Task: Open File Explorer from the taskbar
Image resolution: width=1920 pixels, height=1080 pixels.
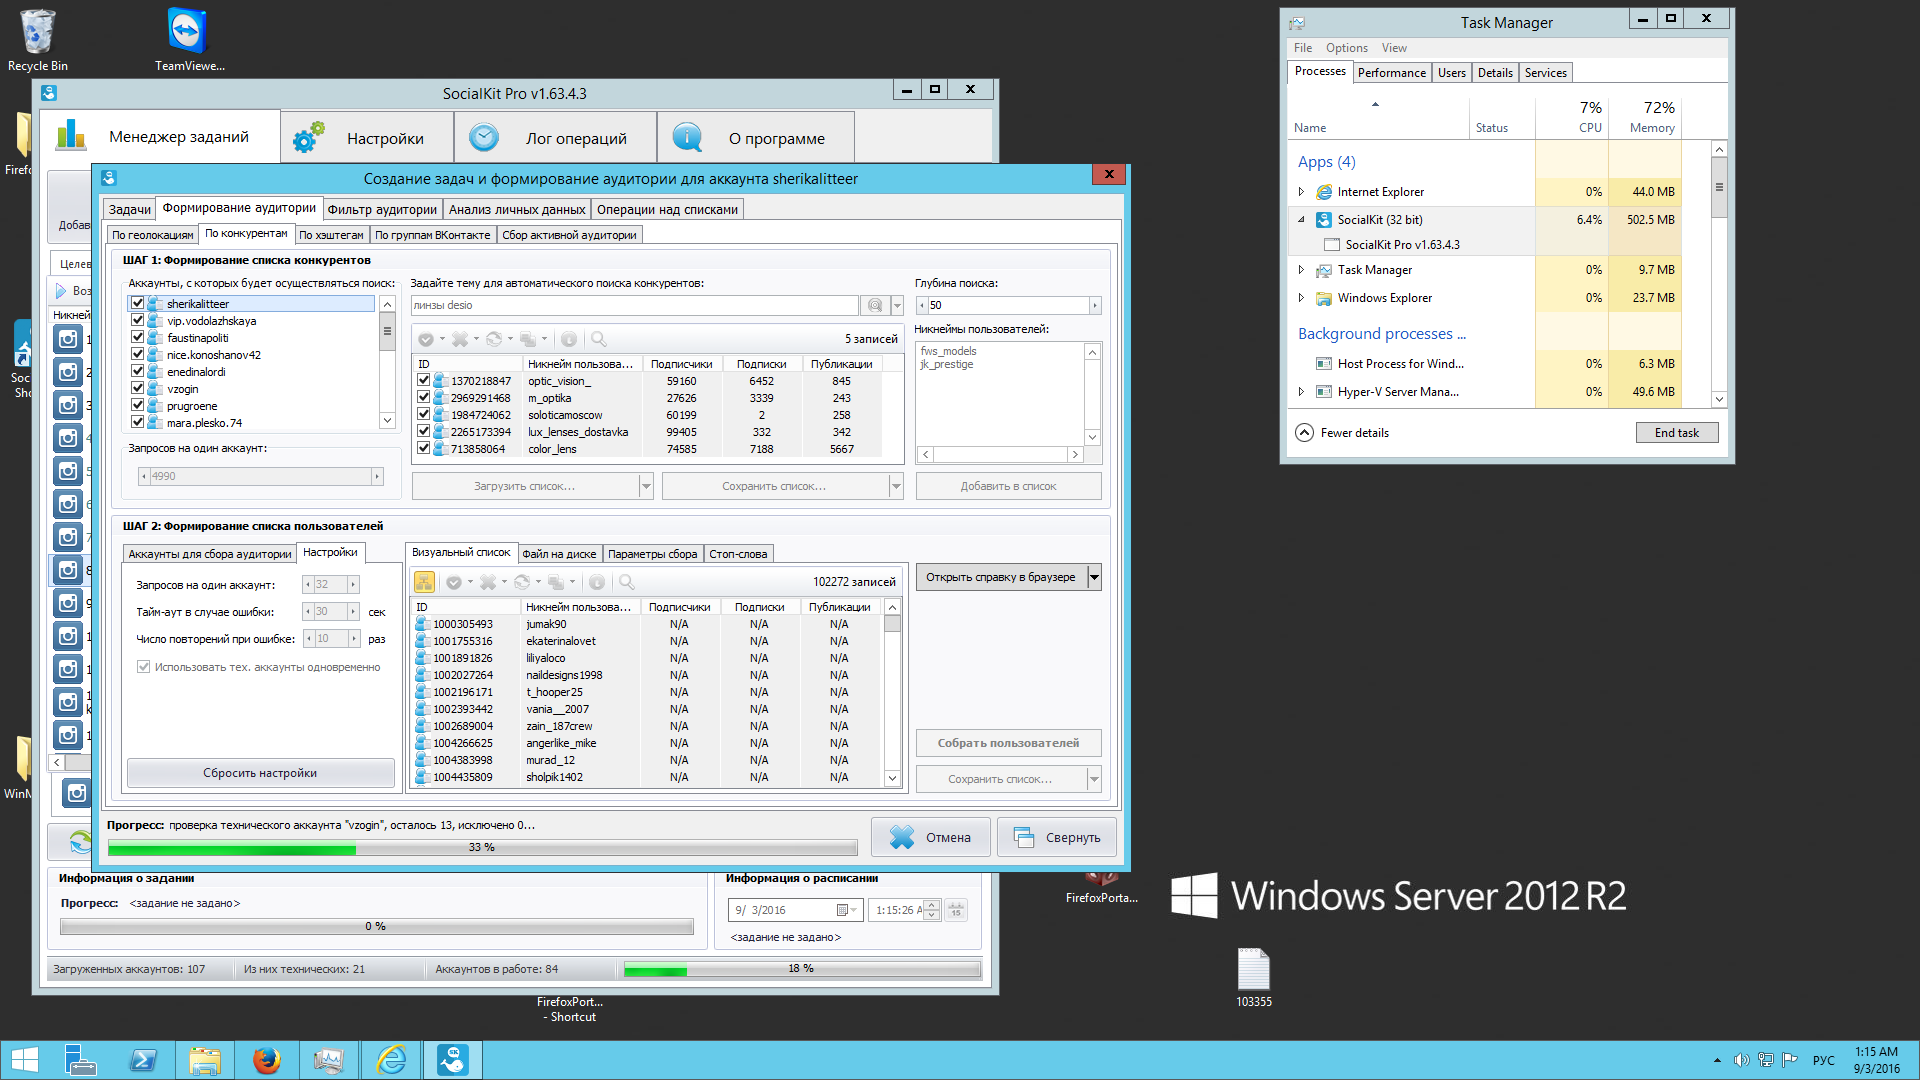Action: [205, 1060]
